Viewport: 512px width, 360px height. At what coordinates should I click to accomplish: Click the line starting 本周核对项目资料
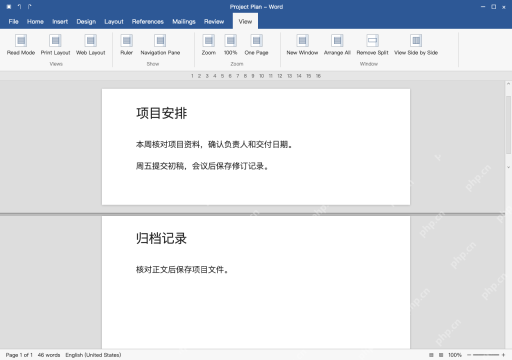(215, 144)
